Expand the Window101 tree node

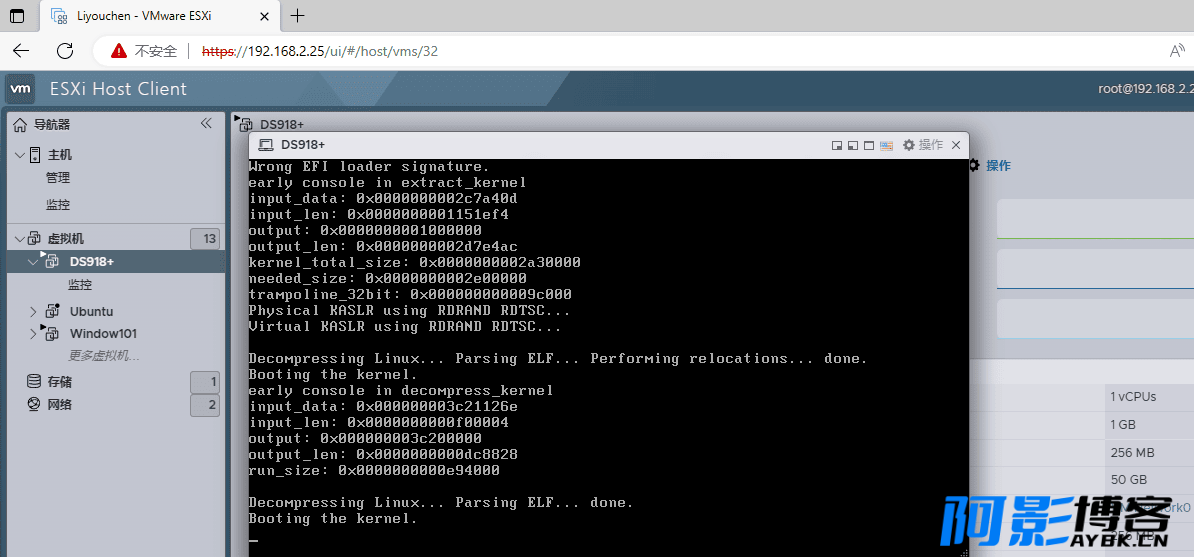pyautogui.click(x=33, y=333)
